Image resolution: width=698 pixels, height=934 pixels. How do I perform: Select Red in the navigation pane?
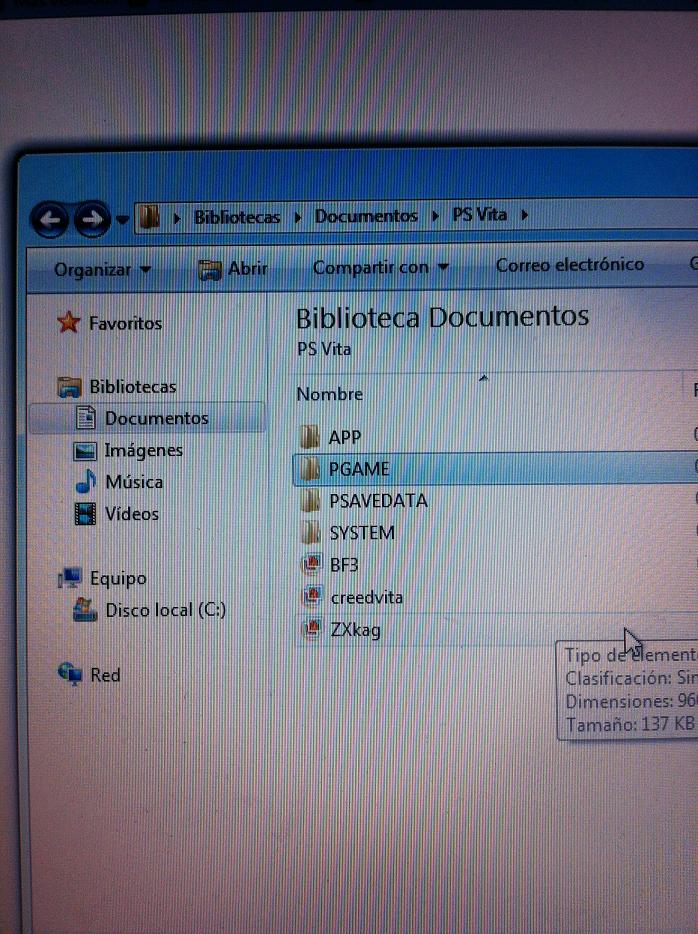click(x=105, y=675)
